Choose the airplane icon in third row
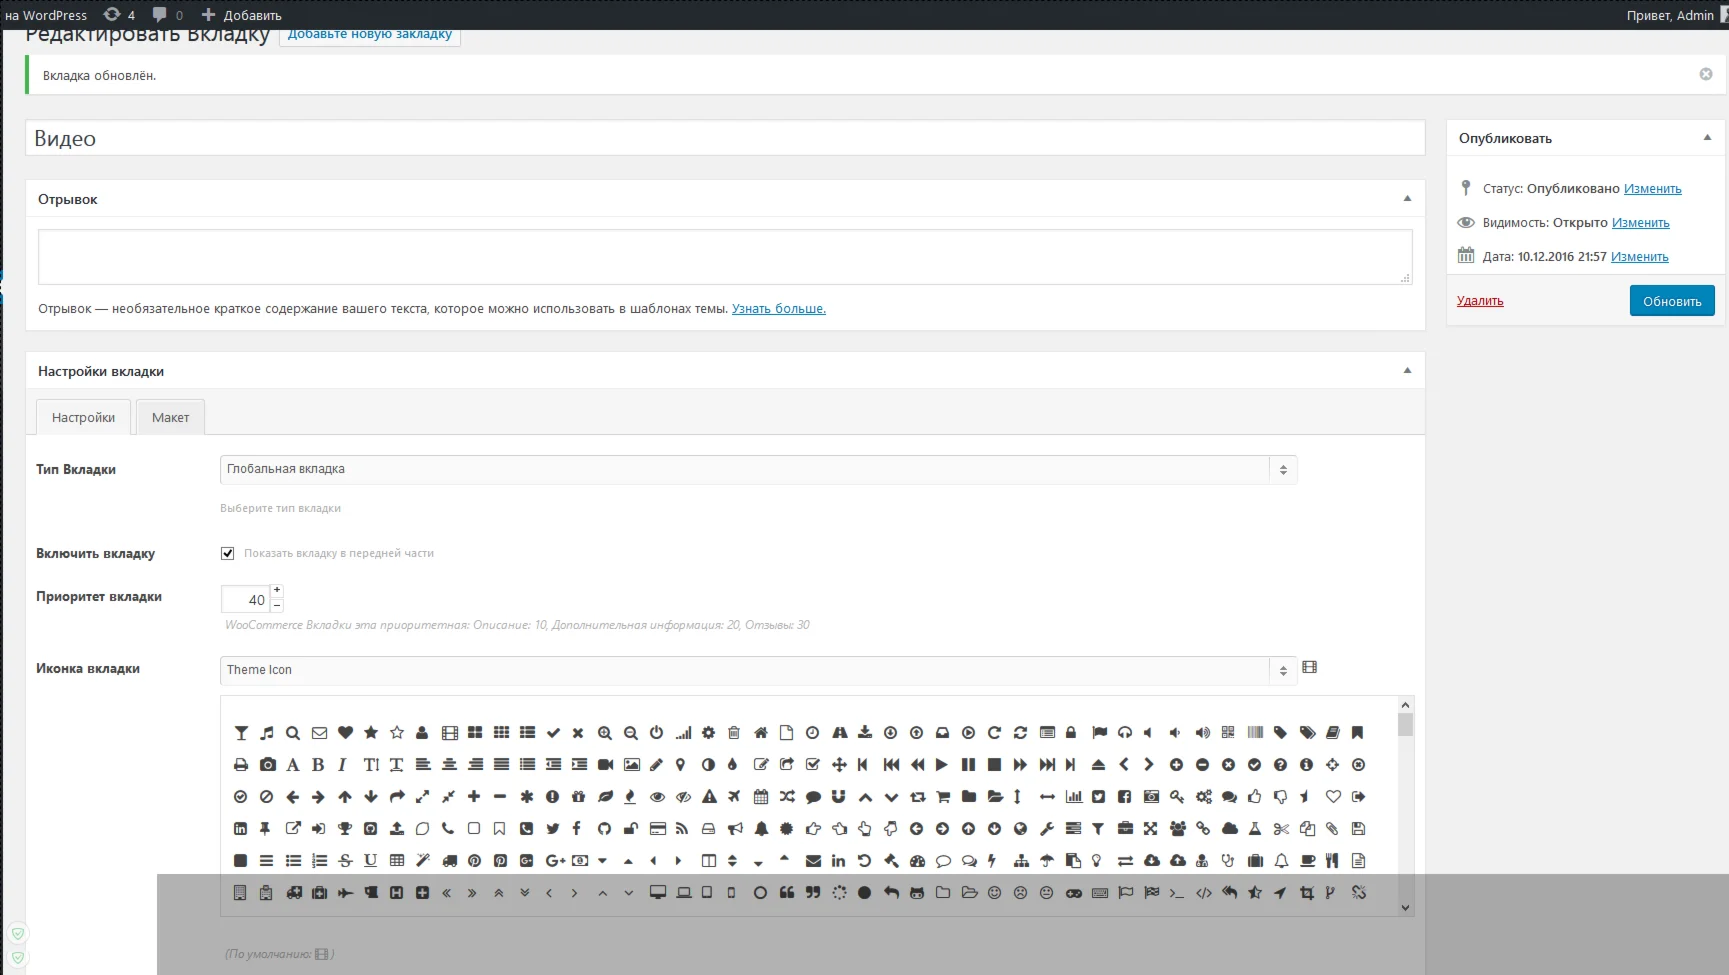Screen dimensions: 1729x975 point(734,797)
